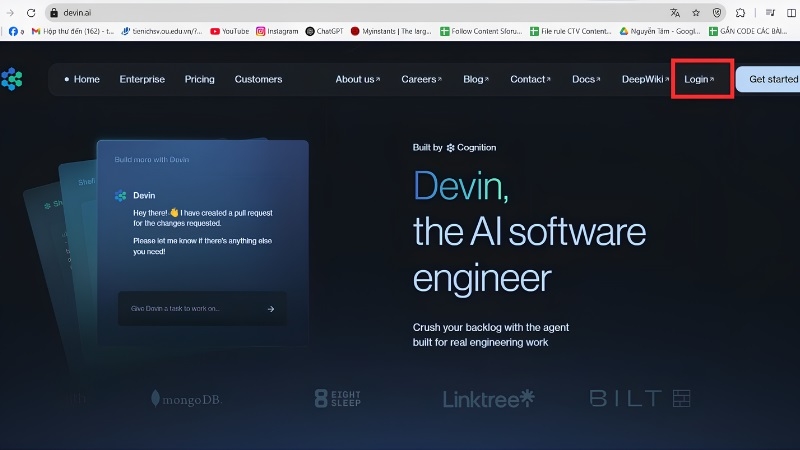The image size is (800, 450).
Task: Open the Pricing page
Action: click(199, 79)
